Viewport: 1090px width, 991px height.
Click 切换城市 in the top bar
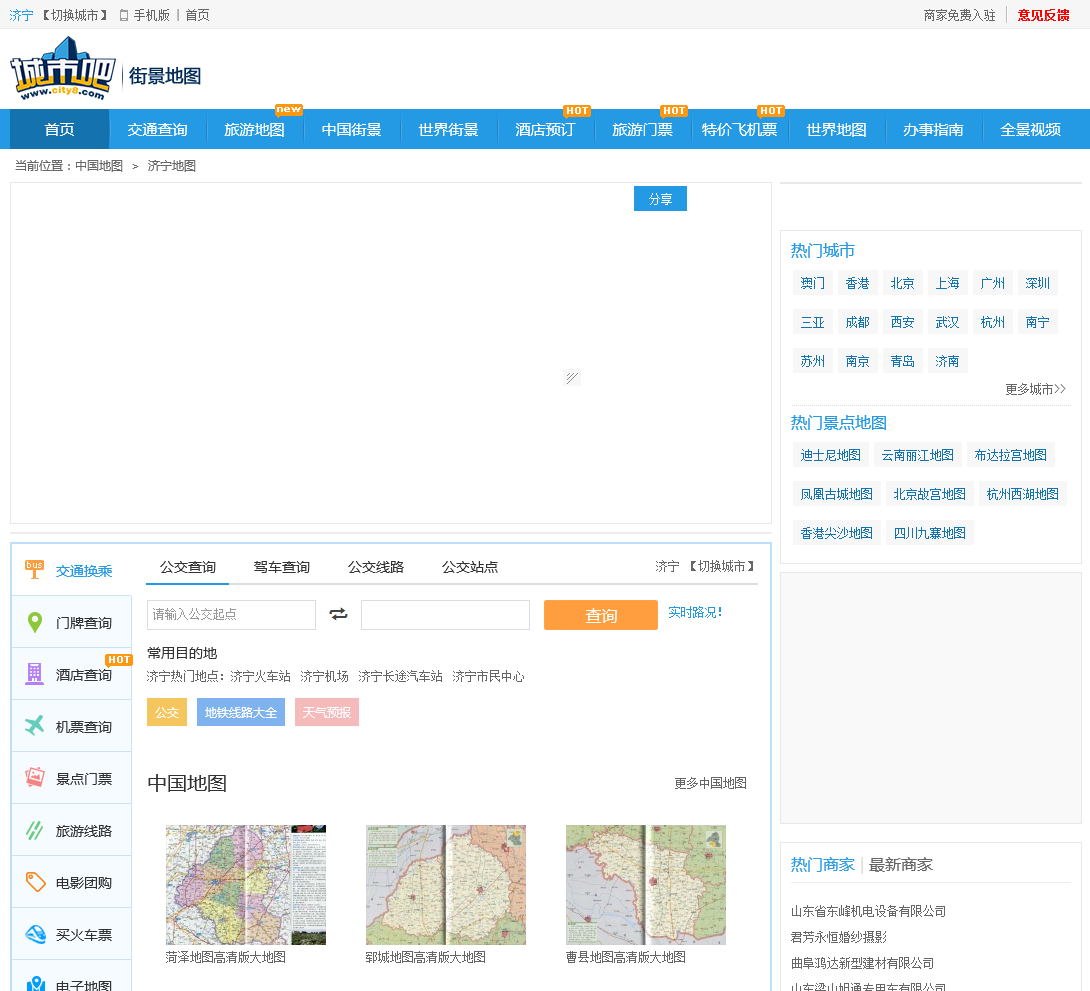click(x=75, y=15)
